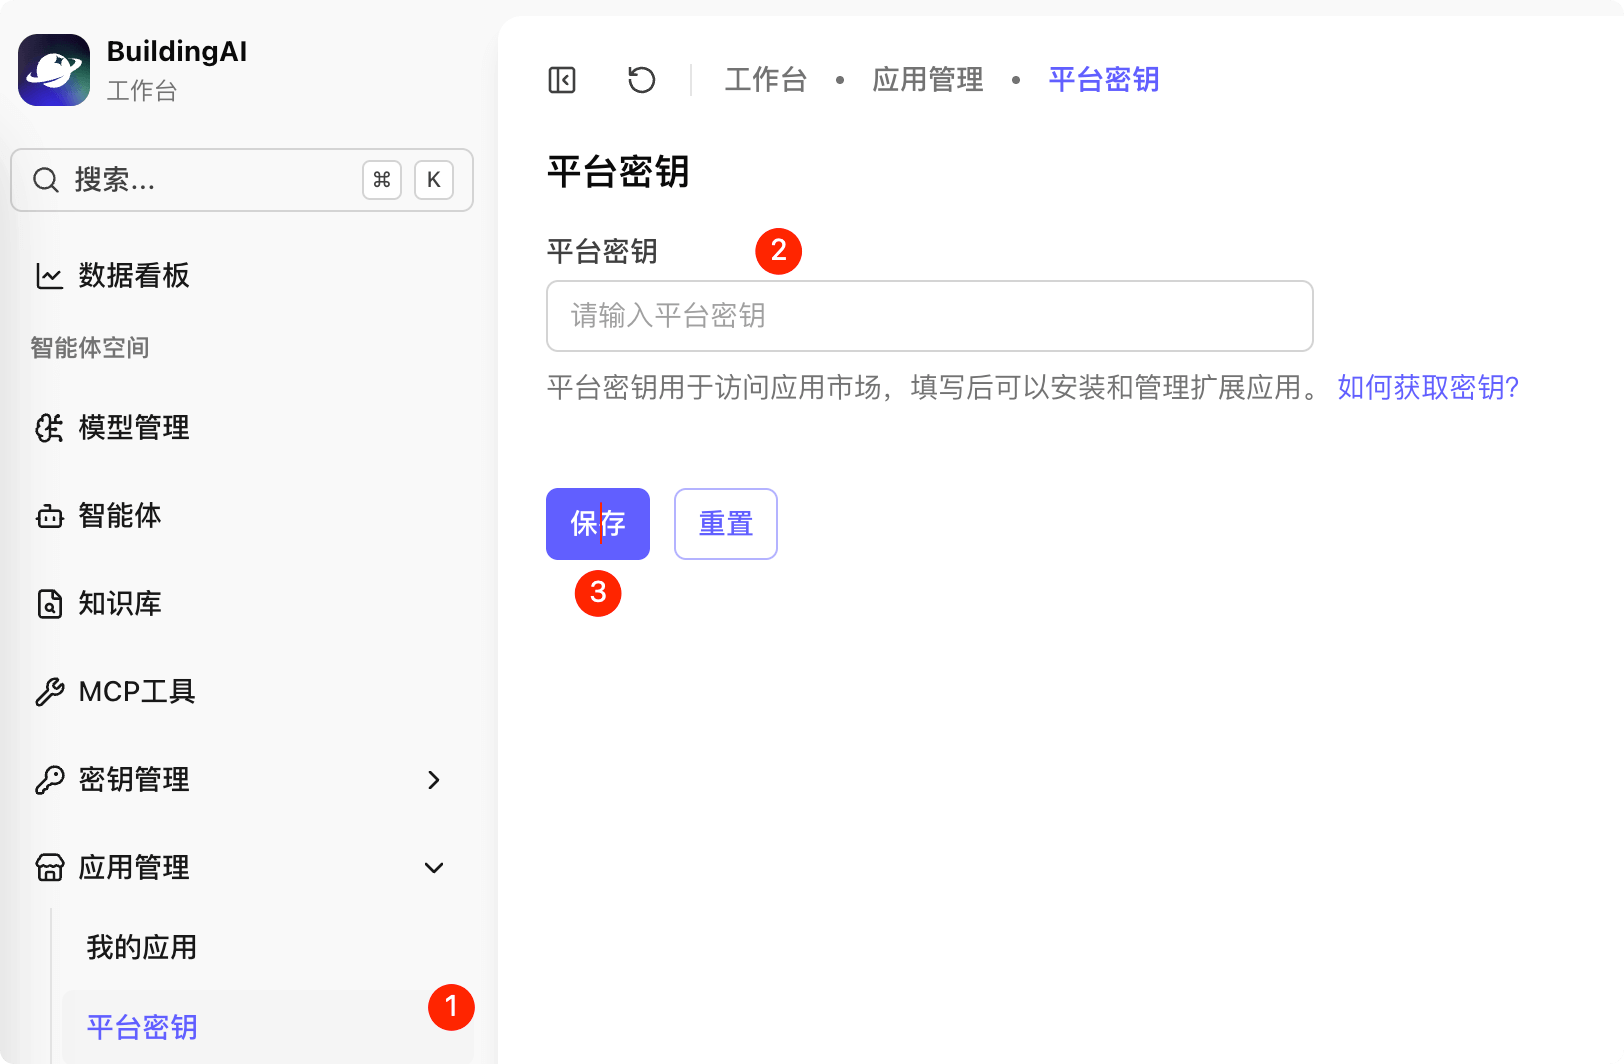Click the refresh icon in the toolbar
1624x1064 pixels.
pos(641,79)
